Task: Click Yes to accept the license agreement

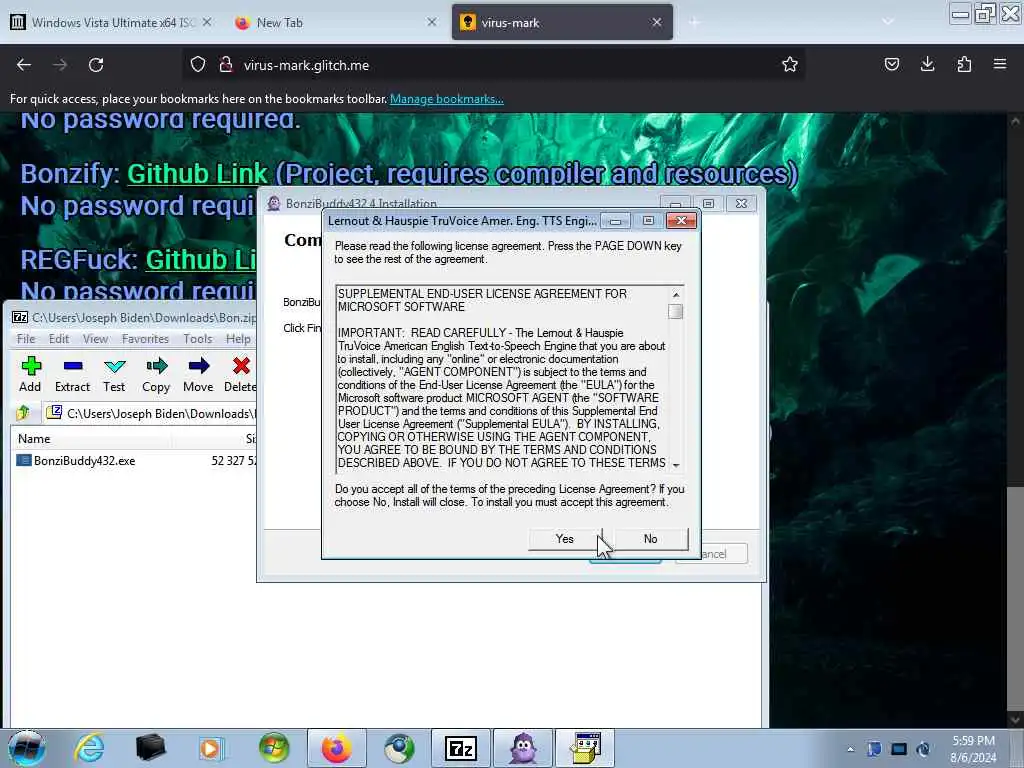Action: pos(565,539)
